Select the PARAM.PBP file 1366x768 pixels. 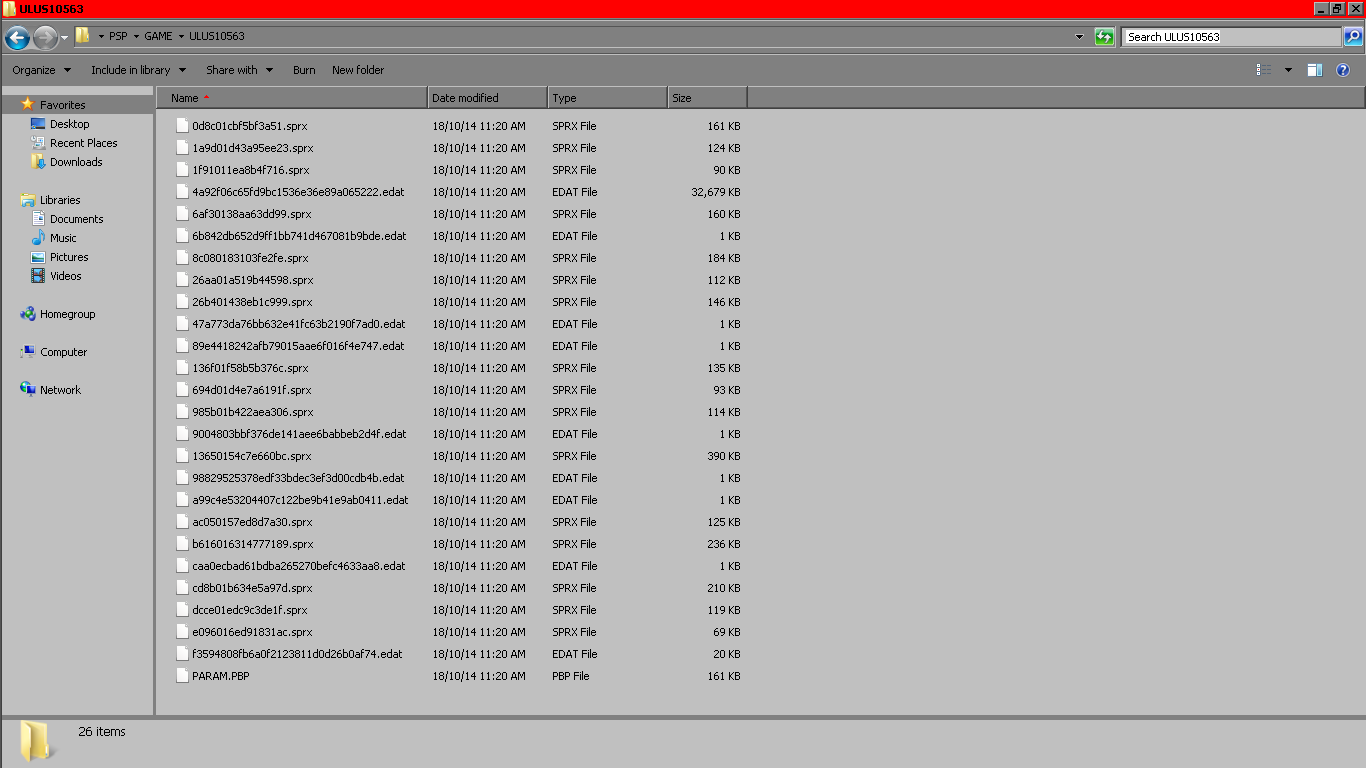(220, 676)
